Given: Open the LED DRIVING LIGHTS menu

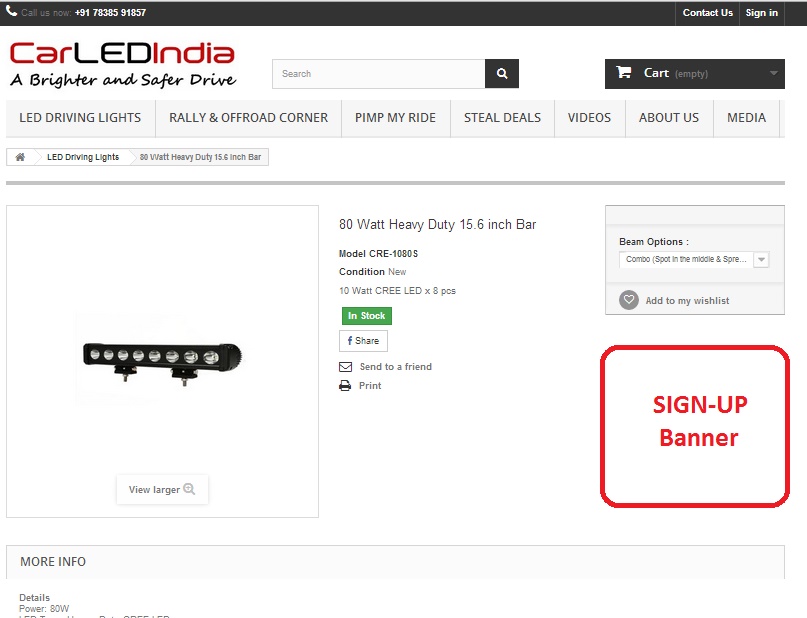Looking at the screenshot, I should (x=80, y=118).
